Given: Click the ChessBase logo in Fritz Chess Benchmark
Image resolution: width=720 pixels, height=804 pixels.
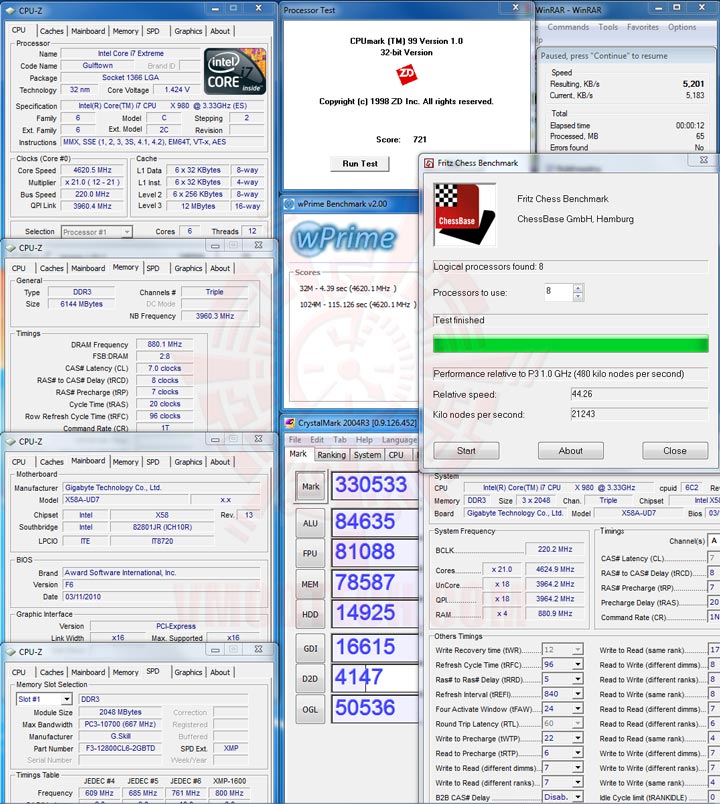Looking at the screenshot, I should 465,215.
